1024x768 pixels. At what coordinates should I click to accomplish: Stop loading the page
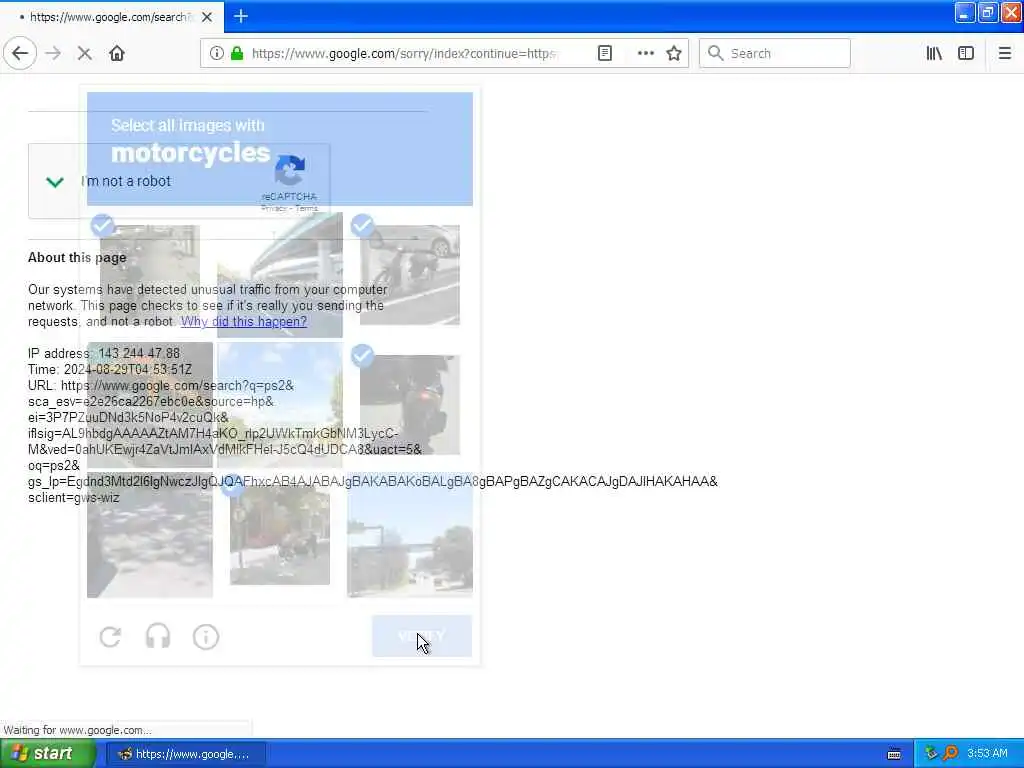tap(84, 54)
